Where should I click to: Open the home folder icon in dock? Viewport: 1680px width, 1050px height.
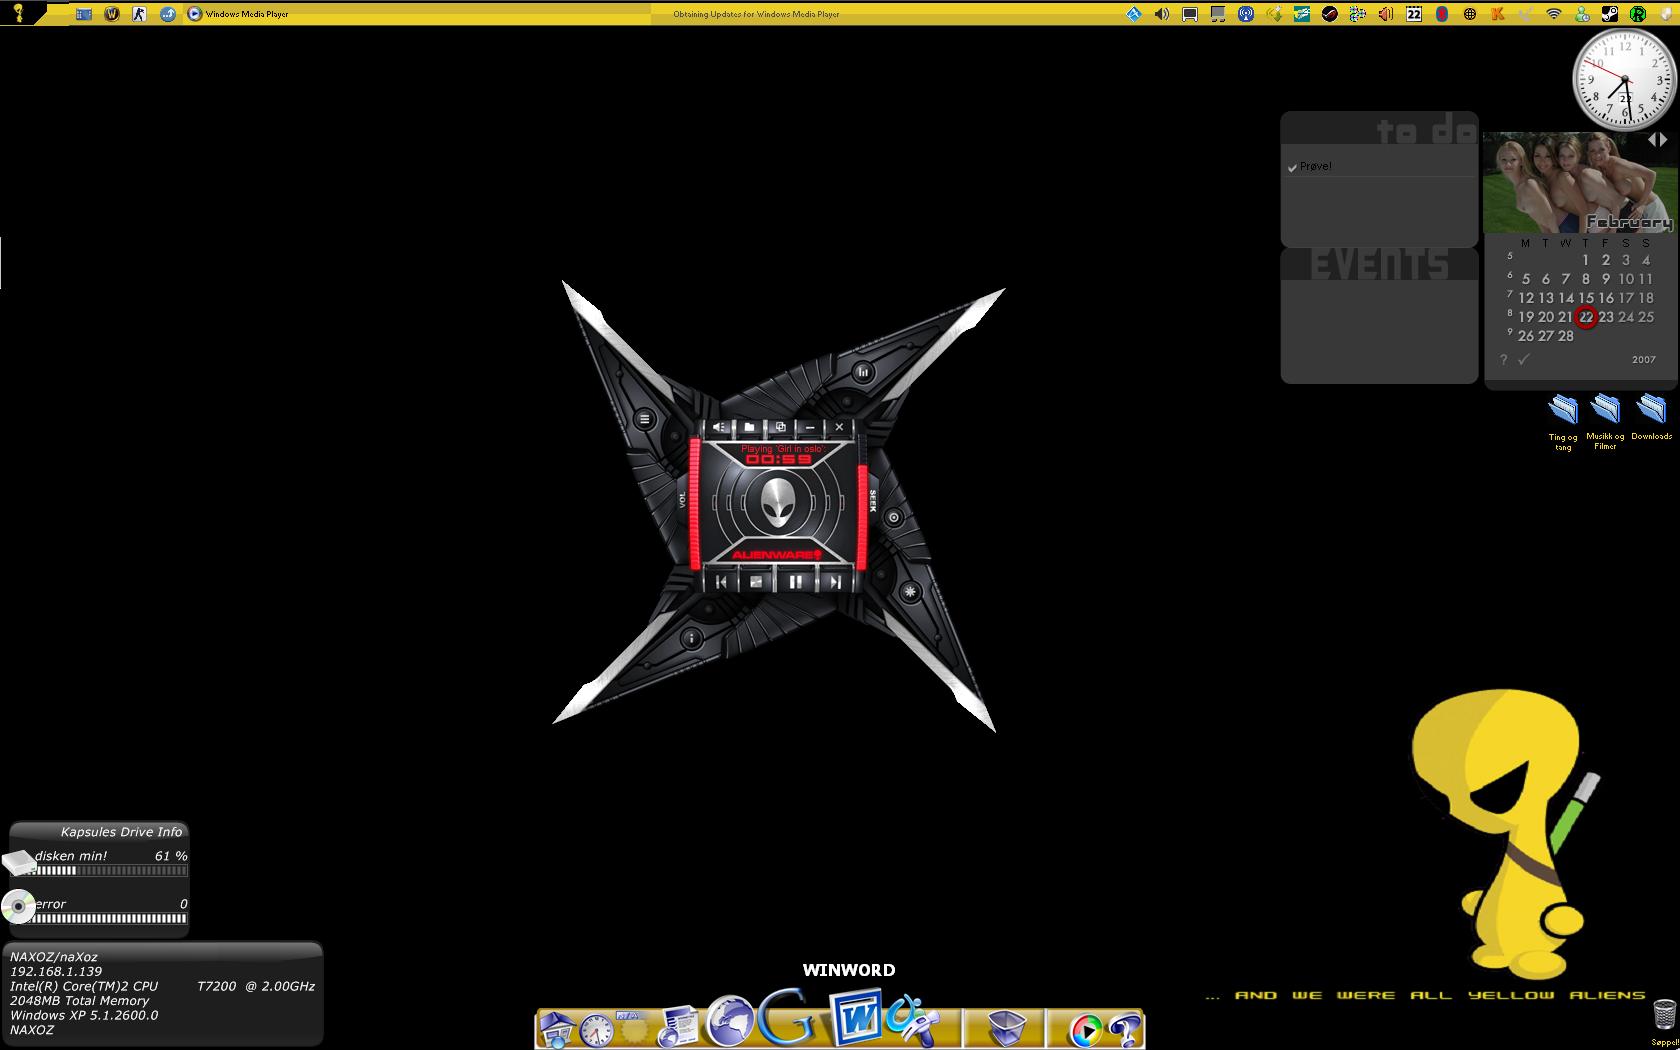pos(557,1028)
